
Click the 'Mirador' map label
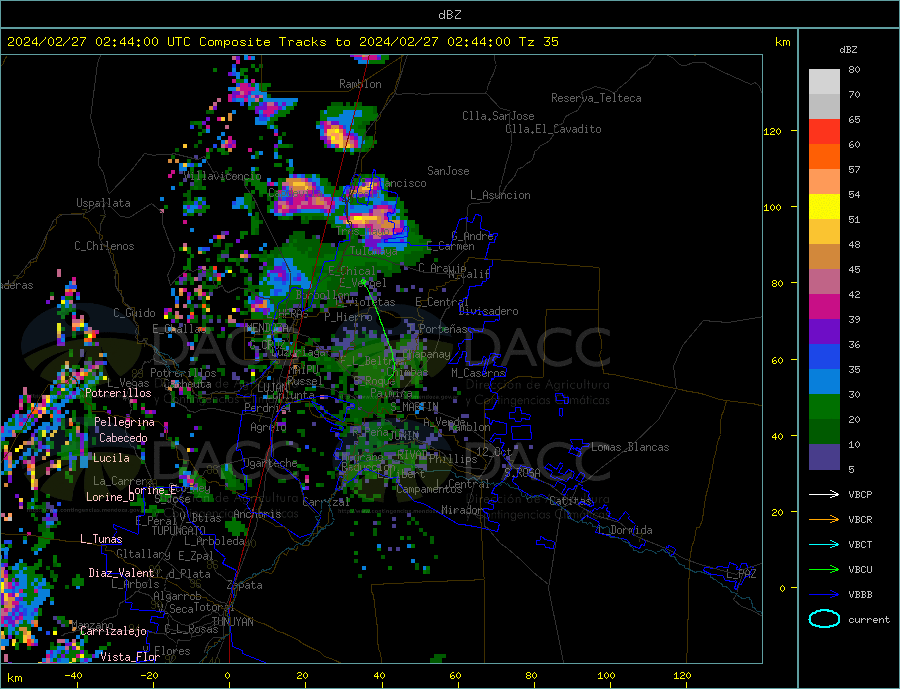point(463,510)
